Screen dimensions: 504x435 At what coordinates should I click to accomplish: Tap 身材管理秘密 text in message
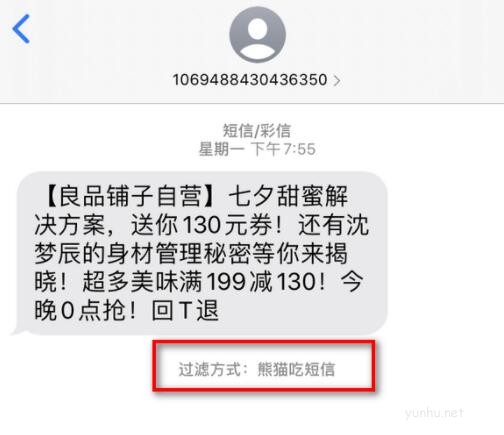[179, 254]
